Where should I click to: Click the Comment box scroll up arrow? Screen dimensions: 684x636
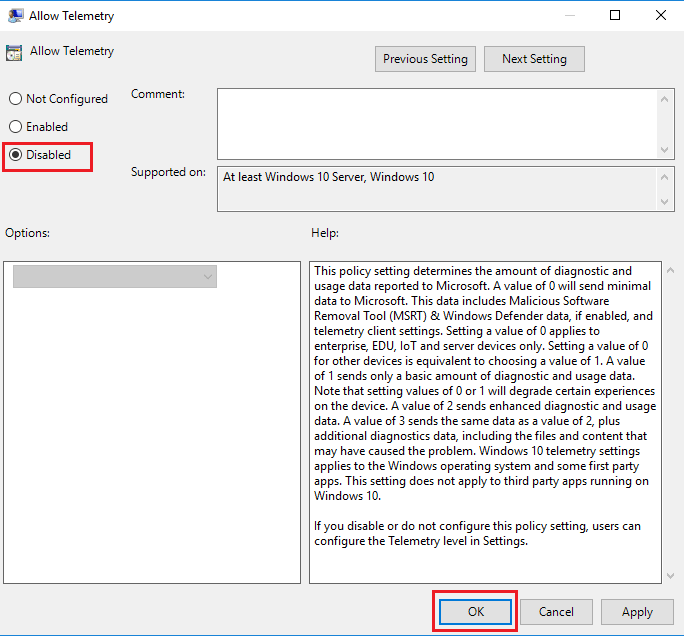coord(666,98)
